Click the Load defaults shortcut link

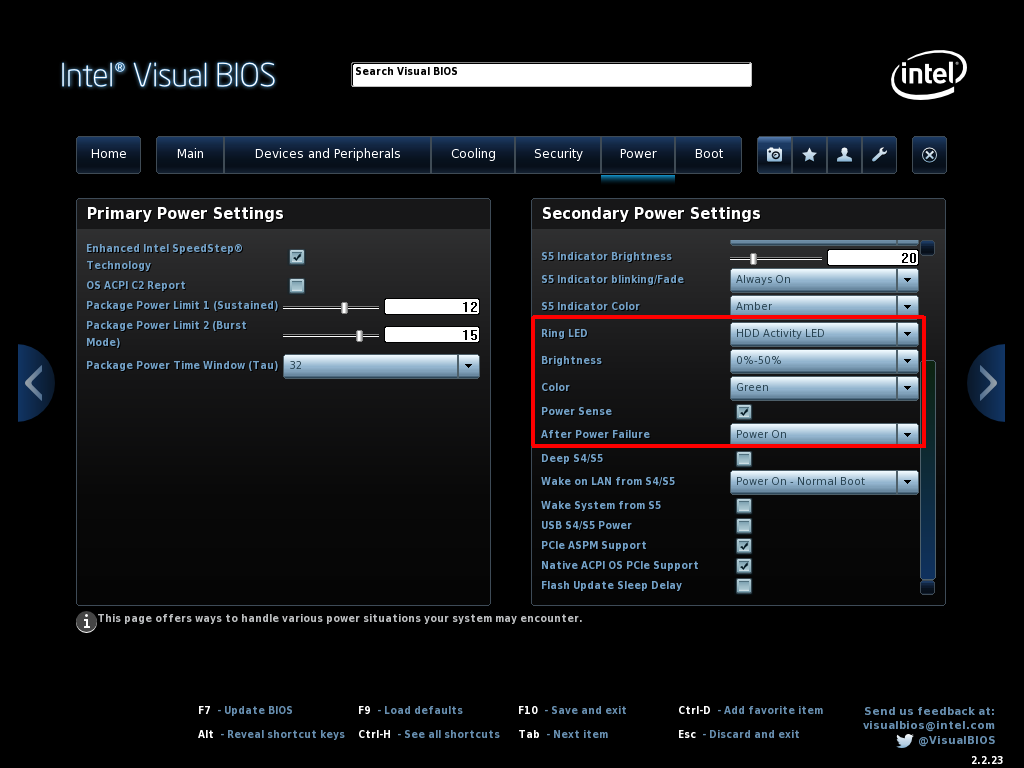[422, 710]
